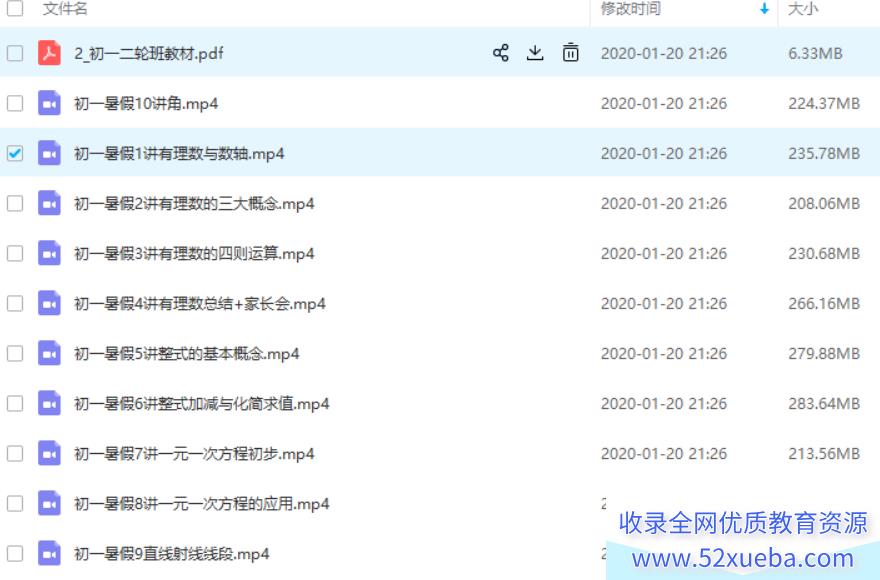Screen dimensions: 880x580
Task: Click share icon for 2_初一二轮班教材.pdf
Action: (x=501, y=53)
